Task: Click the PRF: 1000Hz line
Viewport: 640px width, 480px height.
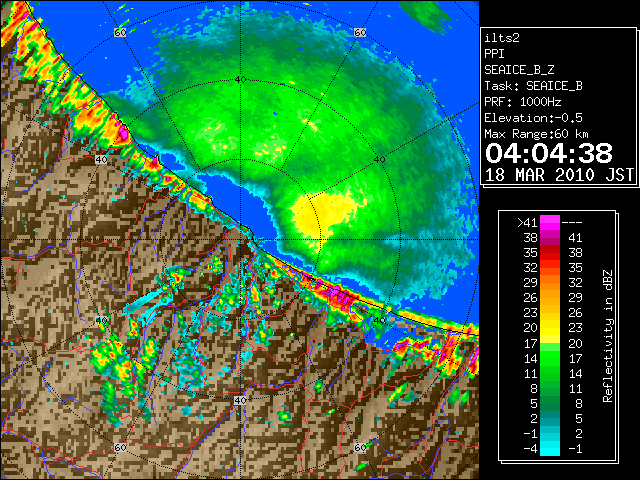Action: pos(523,102)
